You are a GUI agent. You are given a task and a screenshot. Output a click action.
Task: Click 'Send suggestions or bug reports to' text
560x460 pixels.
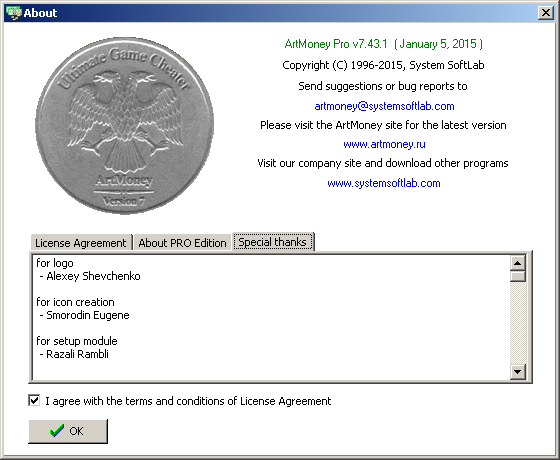[383, 86]
